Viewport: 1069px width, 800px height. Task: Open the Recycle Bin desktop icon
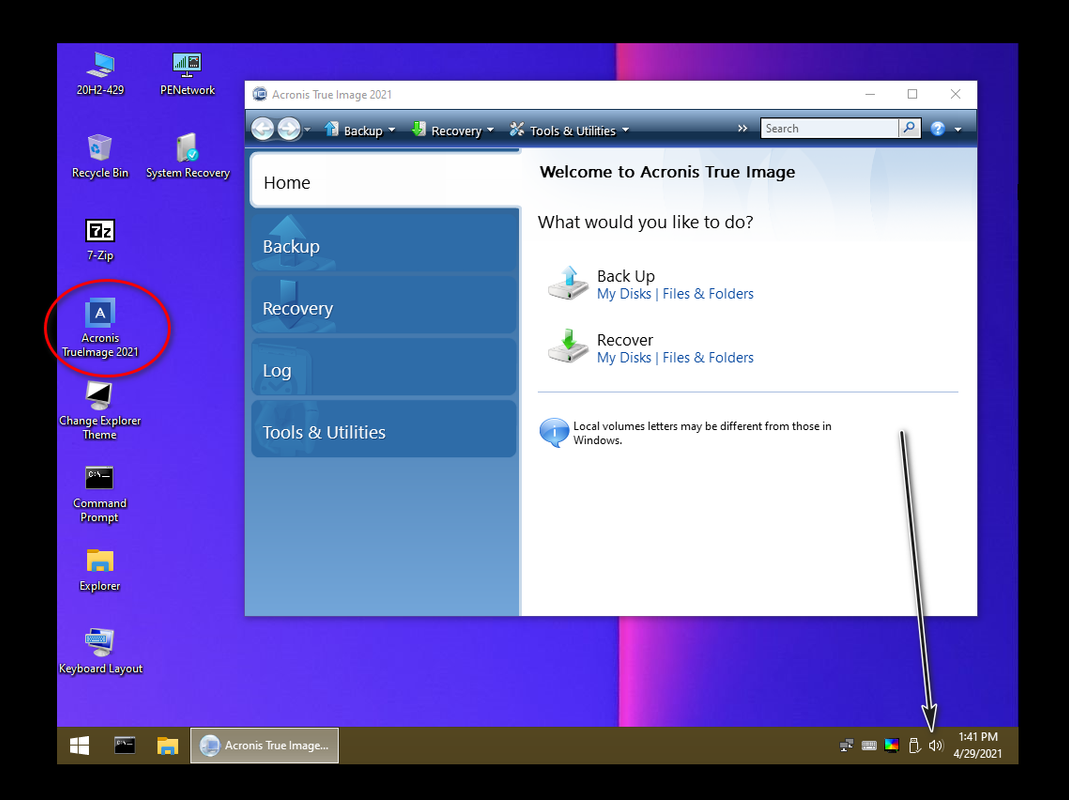coord(100,156)
